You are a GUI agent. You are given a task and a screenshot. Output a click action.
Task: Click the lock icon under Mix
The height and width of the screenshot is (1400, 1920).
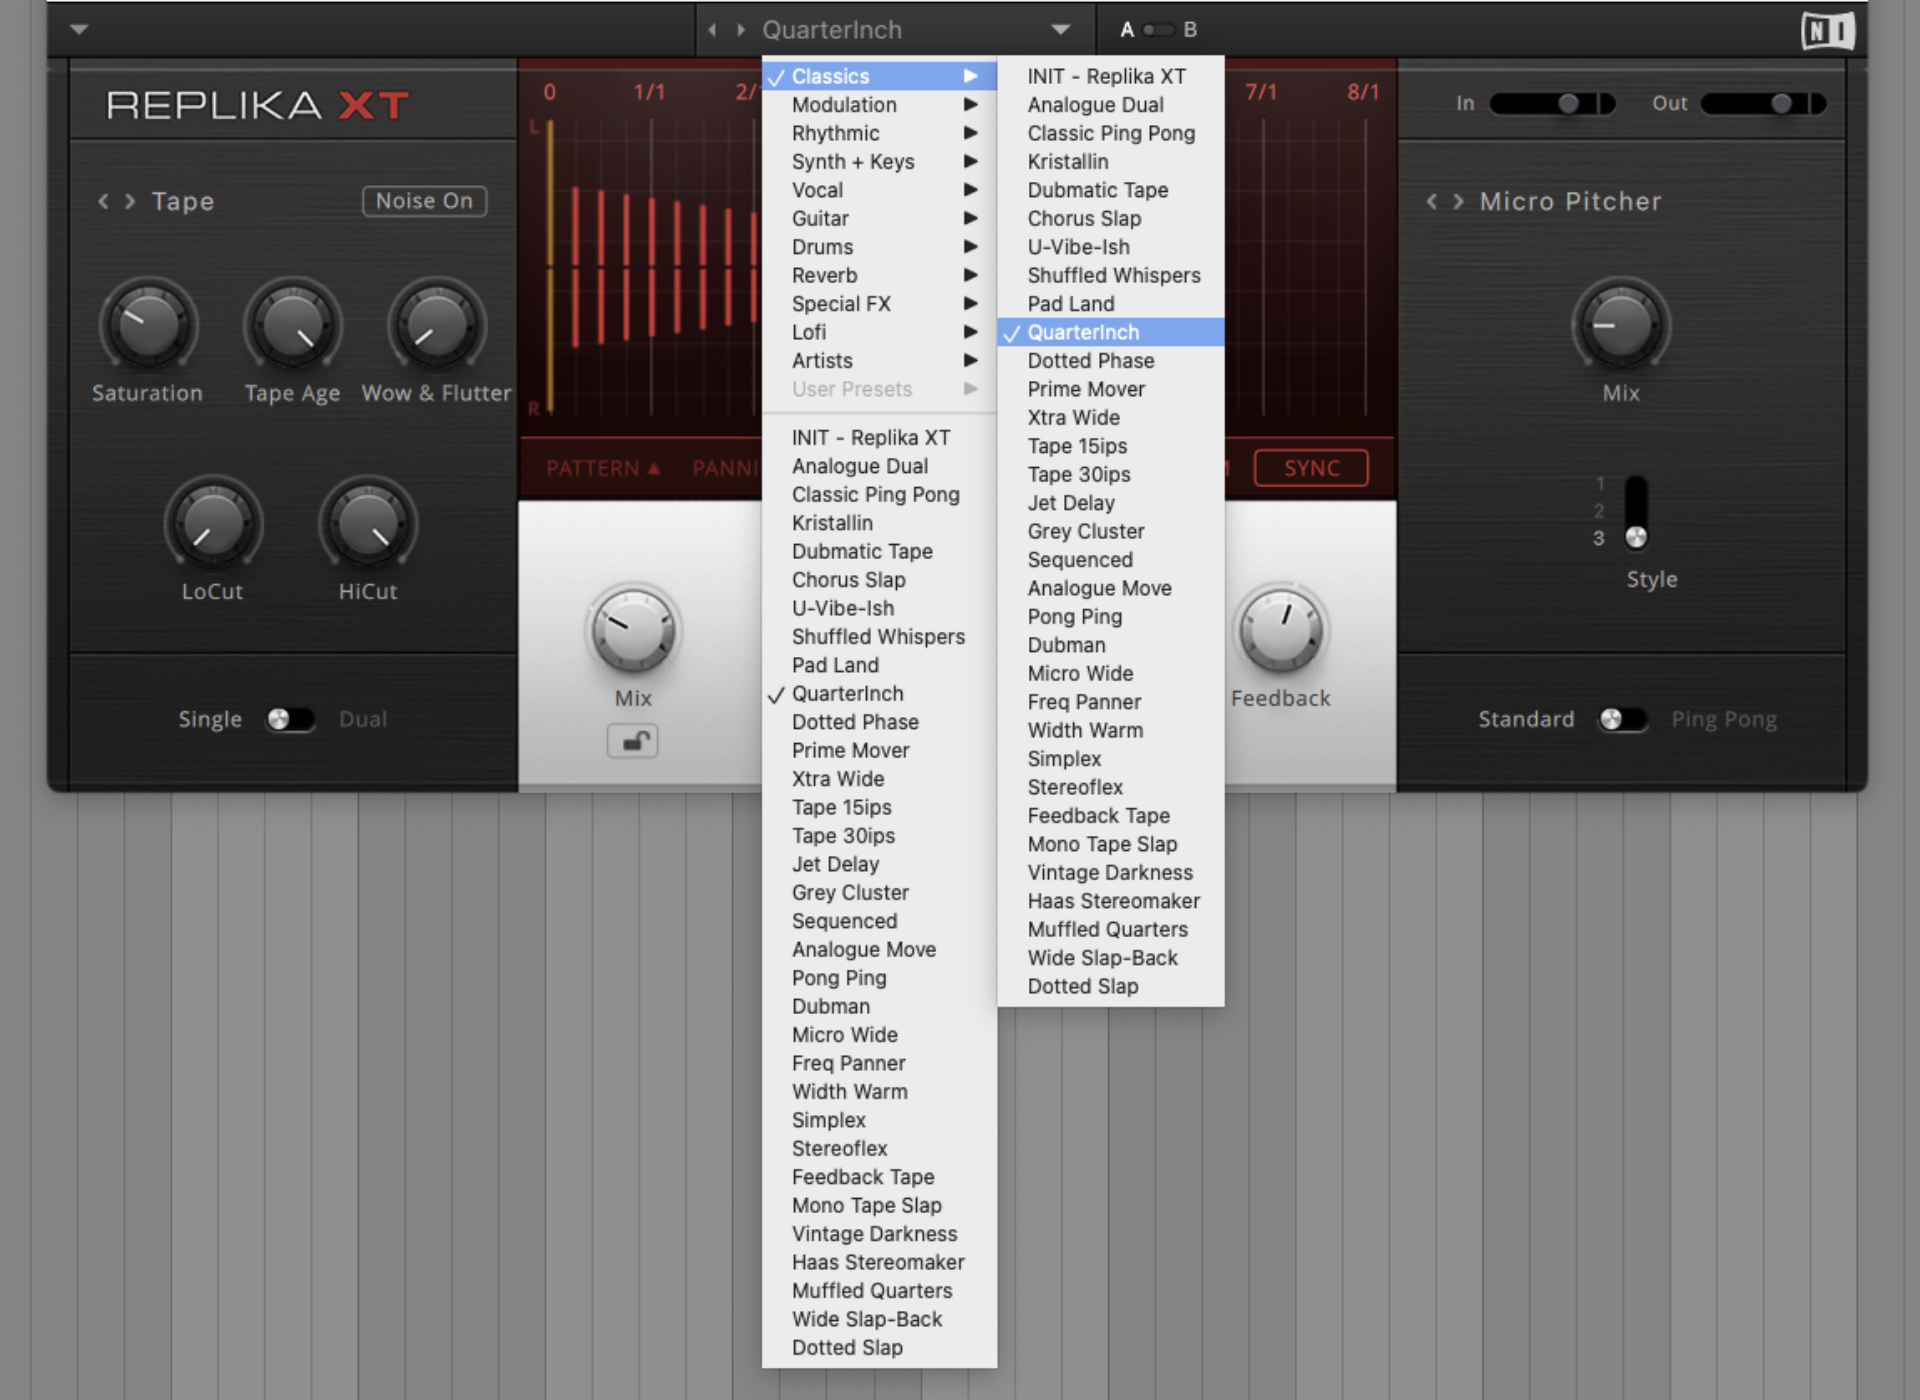pyautogui.click(x=633, y=740)
